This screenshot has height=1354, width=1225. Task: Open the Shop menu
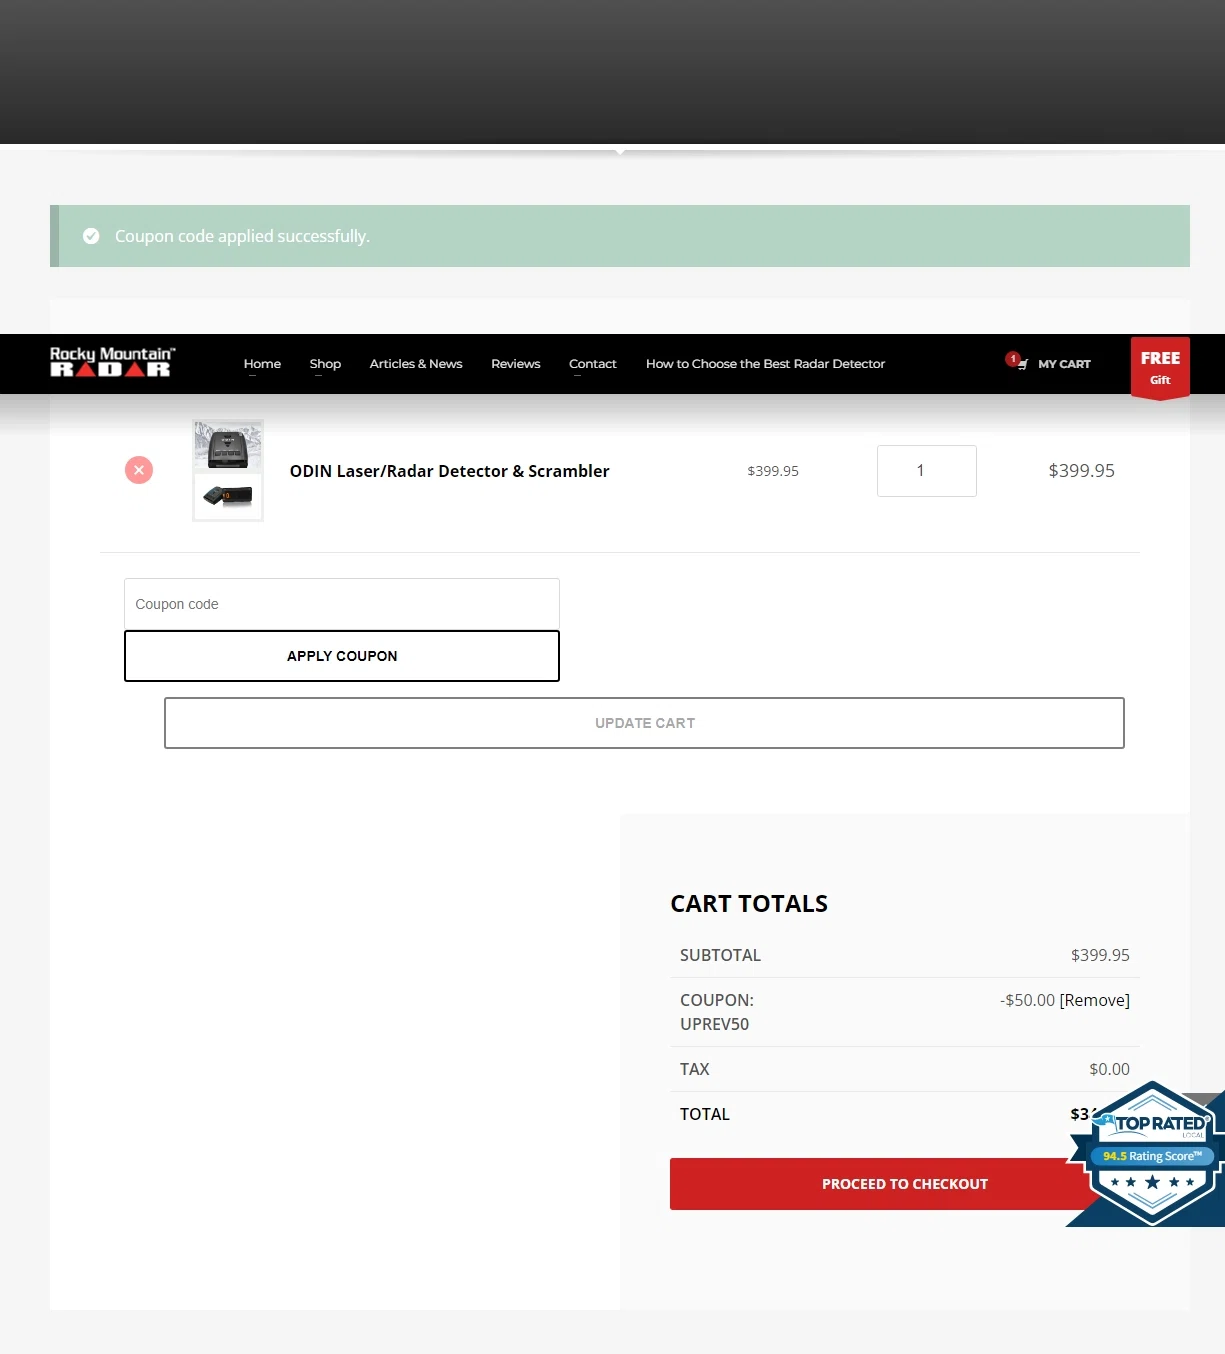(x=325, y=364)
